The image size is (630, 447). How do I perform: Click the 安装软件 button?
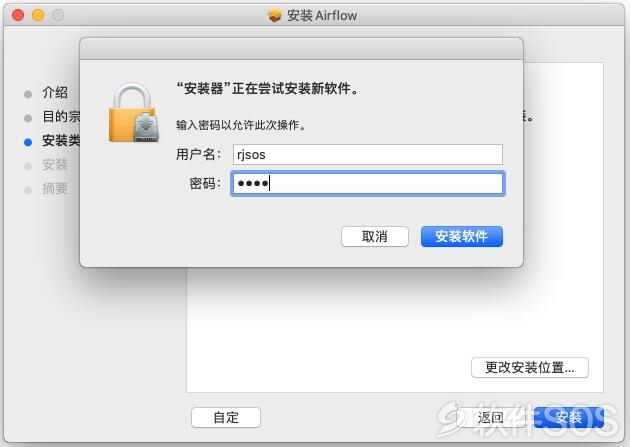click(462, 236)
